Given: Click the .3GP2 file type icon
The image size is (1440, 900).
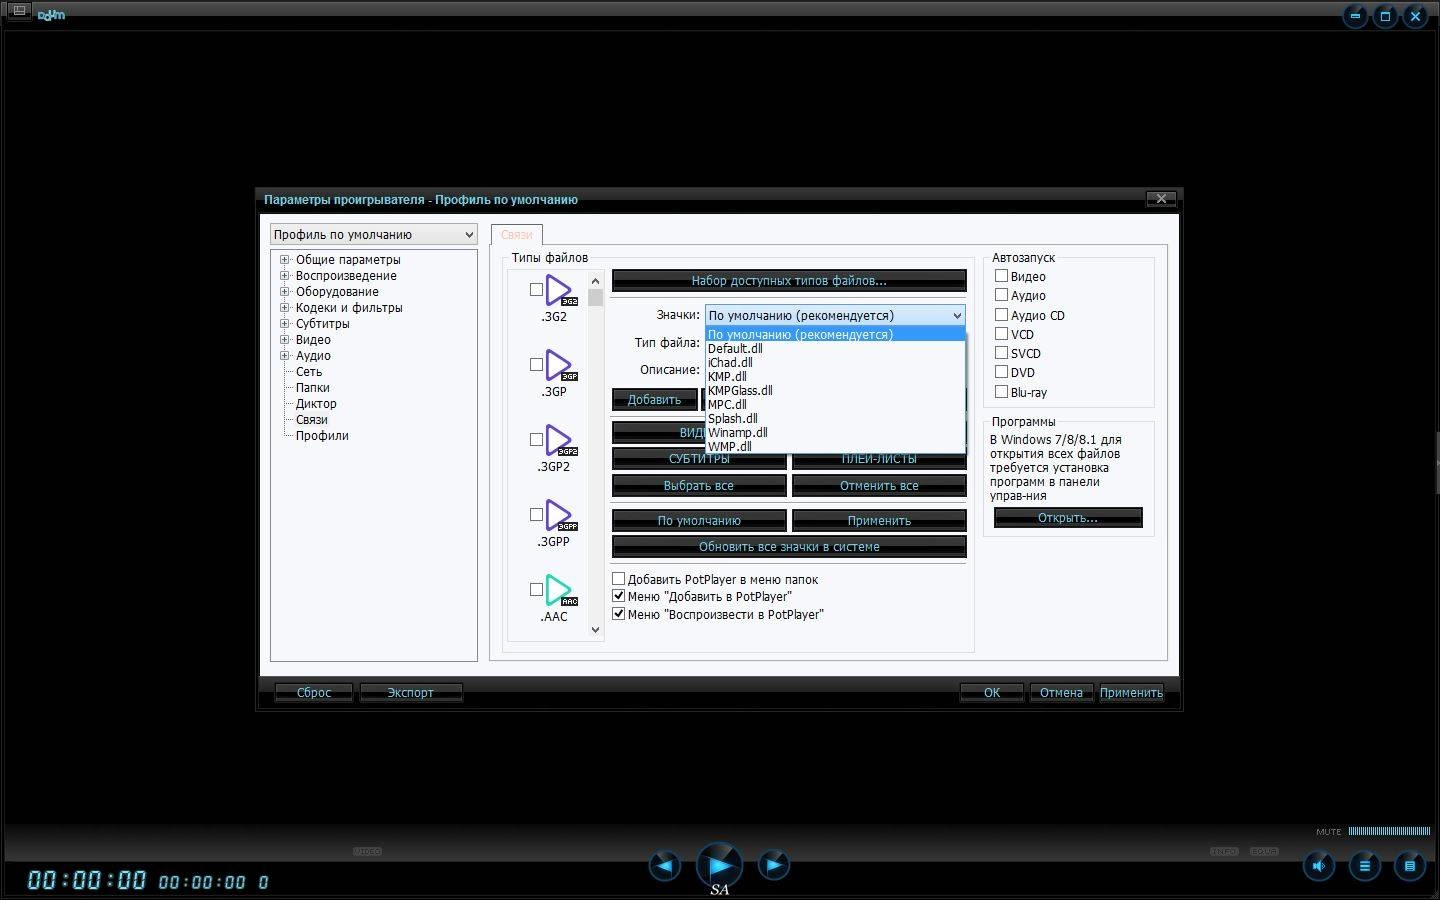Looking at the screenshot, I should (x=560, y=440).
